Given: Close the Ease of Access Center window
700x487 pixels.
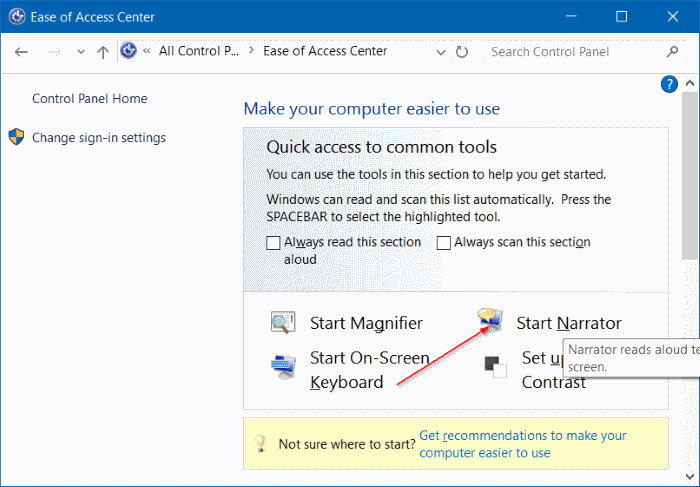Looking at the screenshot, I should coord(673,17).
